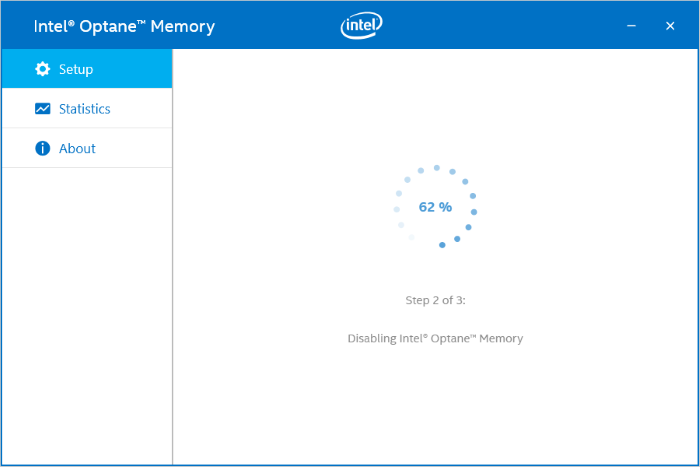700x467 pixels.
Task: Click the Statistics chart icon
Action: pos(42,109)
